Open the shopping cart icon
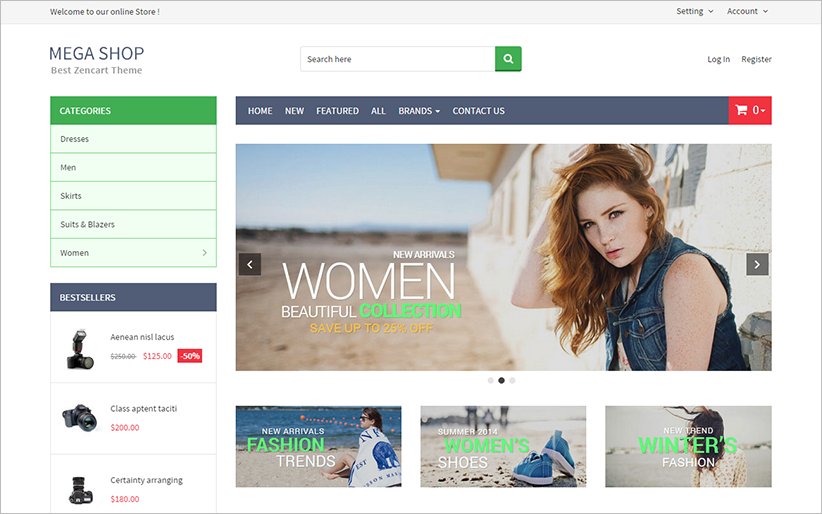822x514 pixels. click(741, 110)
